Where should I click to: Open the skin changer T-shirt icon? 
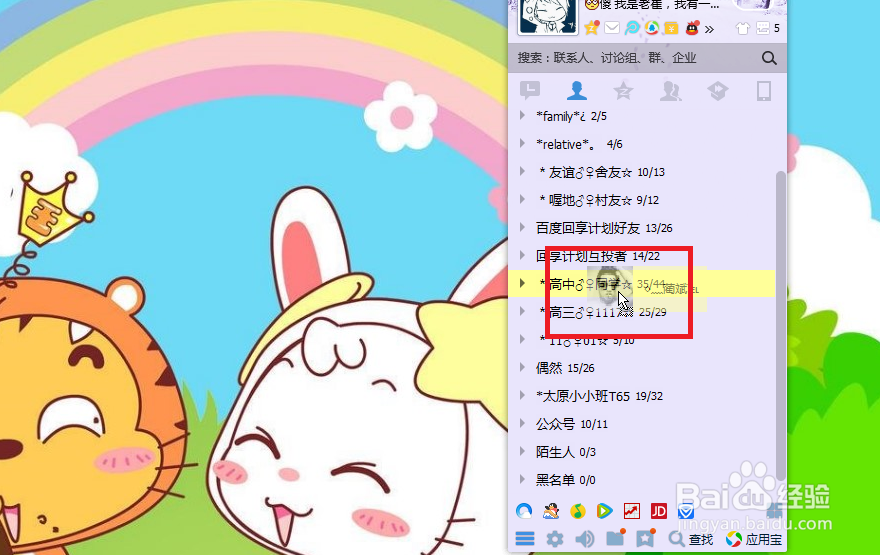[742, 28]
